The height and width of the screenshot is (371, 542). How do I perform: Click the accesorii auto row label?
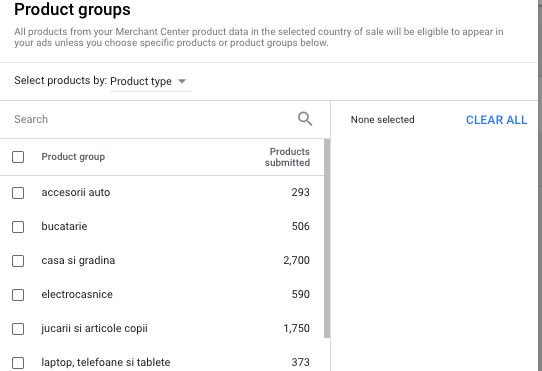tap(76, 192)
